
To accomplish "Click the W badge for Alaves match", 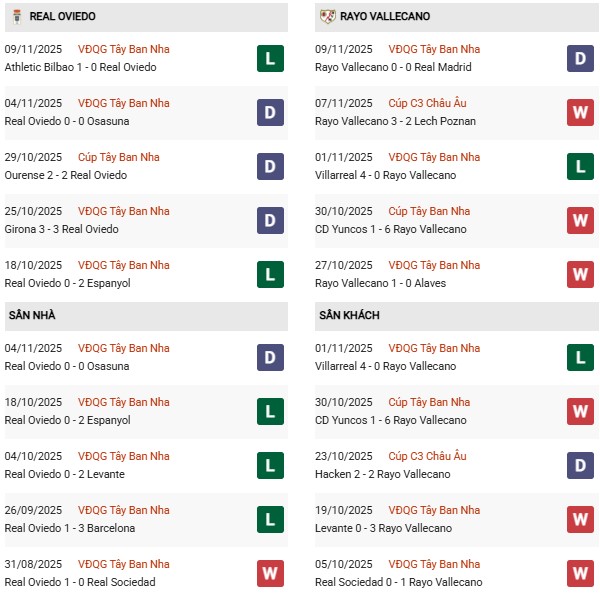I will pyautogui.click(x=580, y=275).
